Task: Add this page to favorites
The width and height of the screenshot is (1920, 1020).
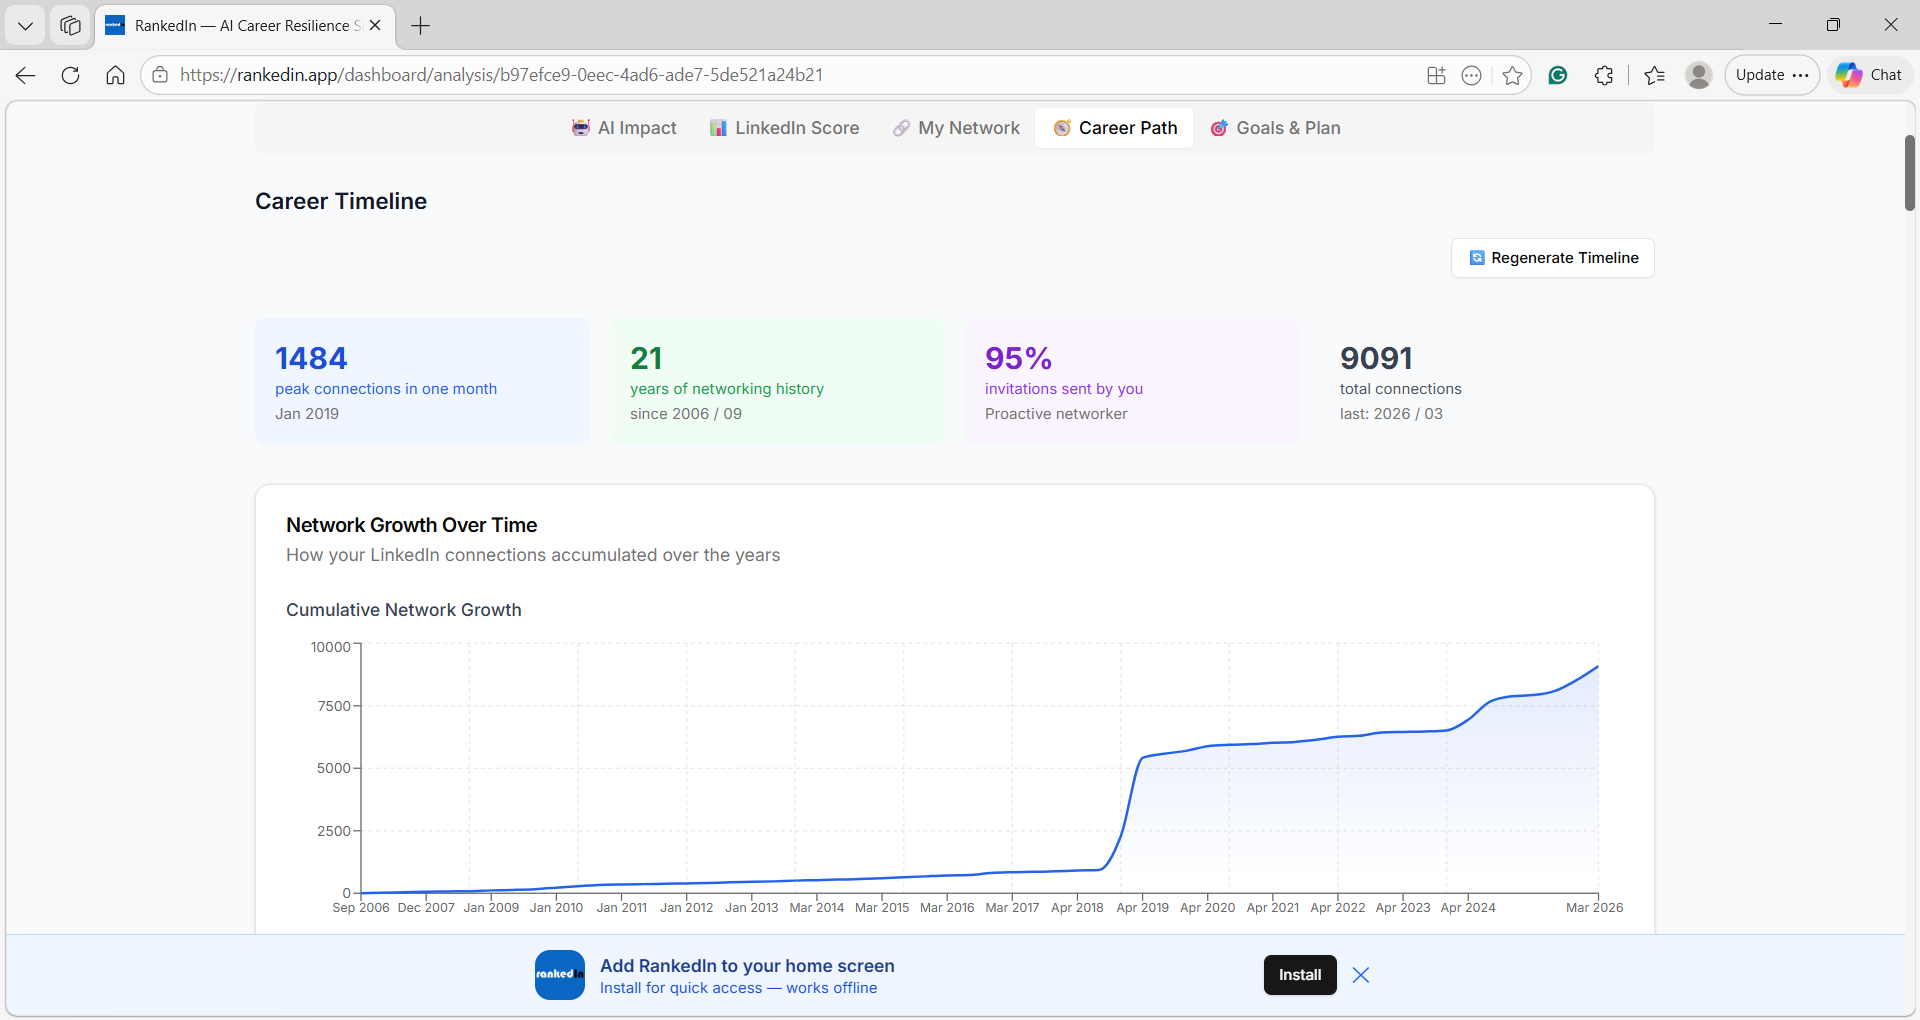Action: click(1512, 75)
